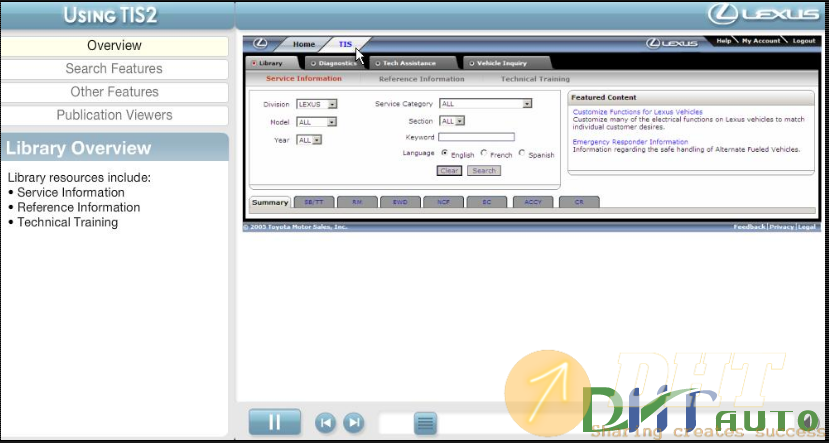Viewport: 829px width, 443px height.
Task: Click the Help link
Action: click(x=723, y=41)
